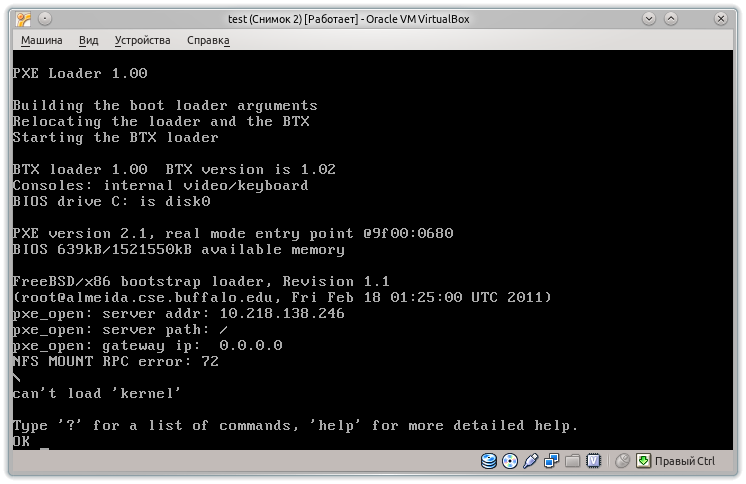
Task: Click the Правый Ctrl host key label
Action: point(685,461)
